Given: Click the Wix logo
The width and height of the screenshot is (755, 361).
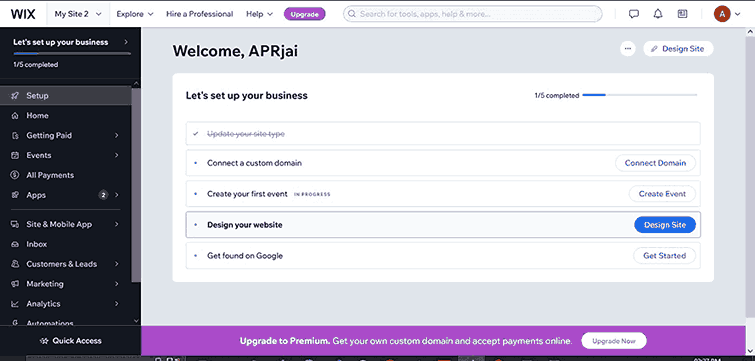Looking at the screenshot, I should click(x=23, y=14).
